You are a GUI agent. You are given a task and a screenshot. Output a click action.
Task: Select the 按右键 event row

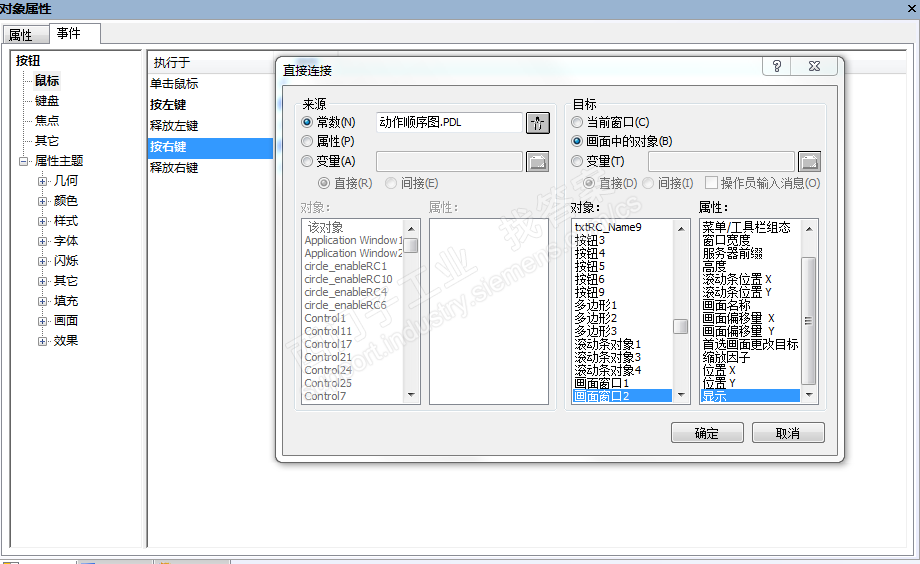(x=210, y=147)
